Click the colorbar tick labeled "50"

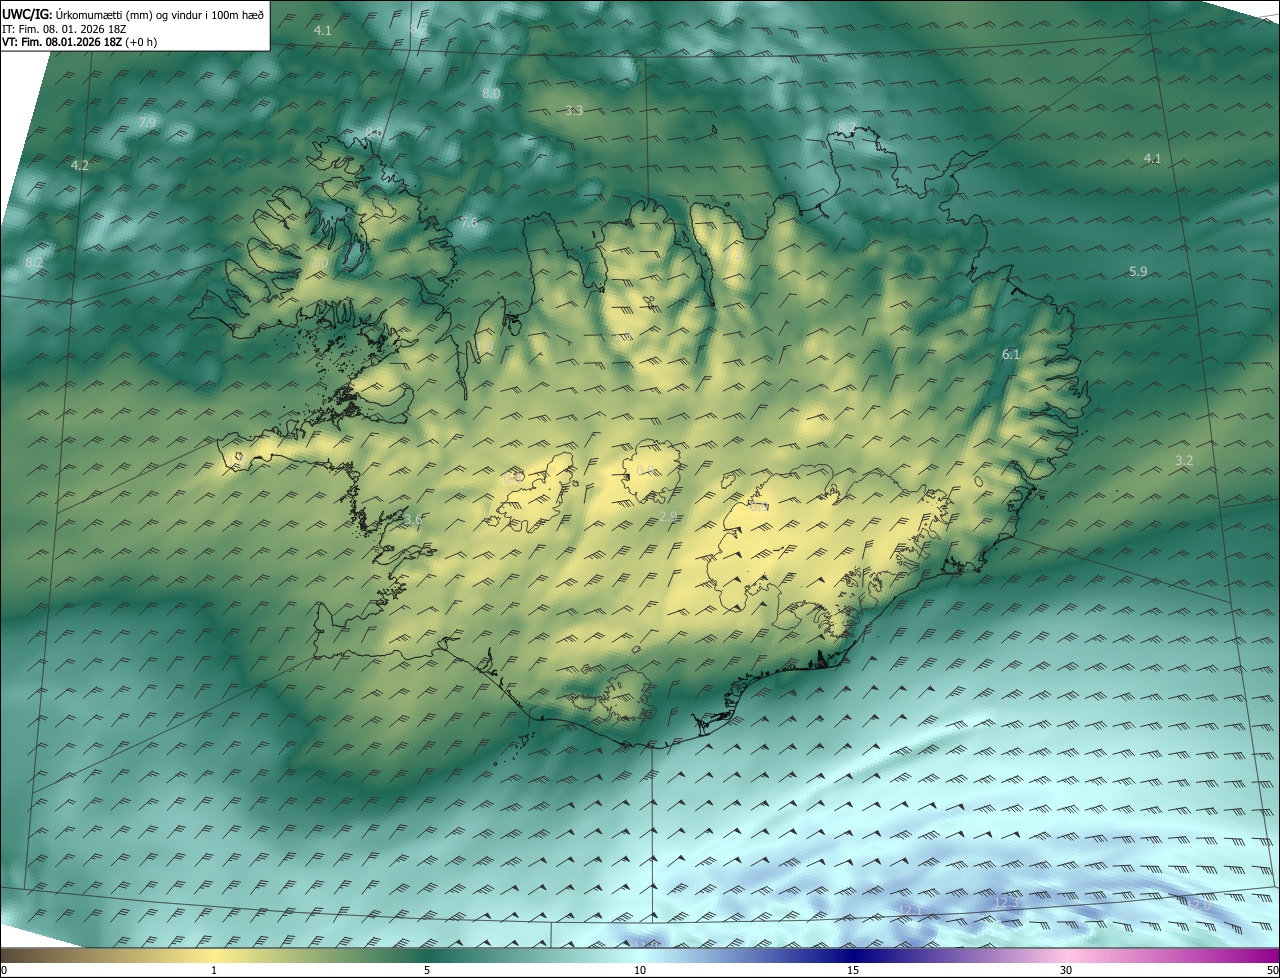tap(1272, 970)
